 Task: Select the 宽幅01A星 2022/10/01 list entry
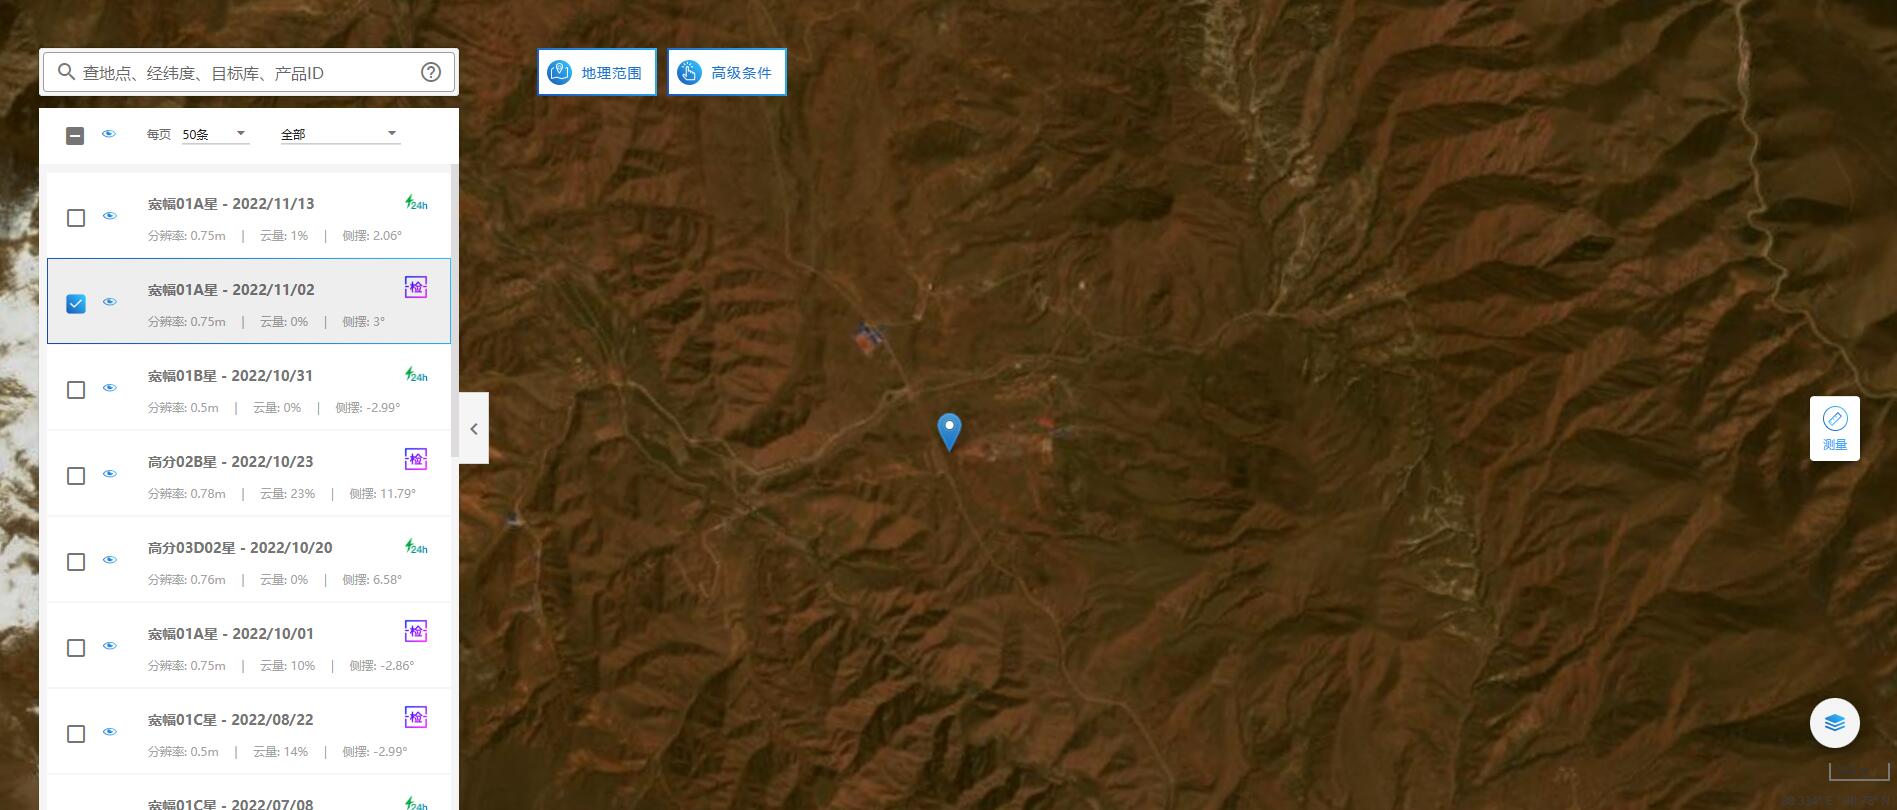(249, 646)
